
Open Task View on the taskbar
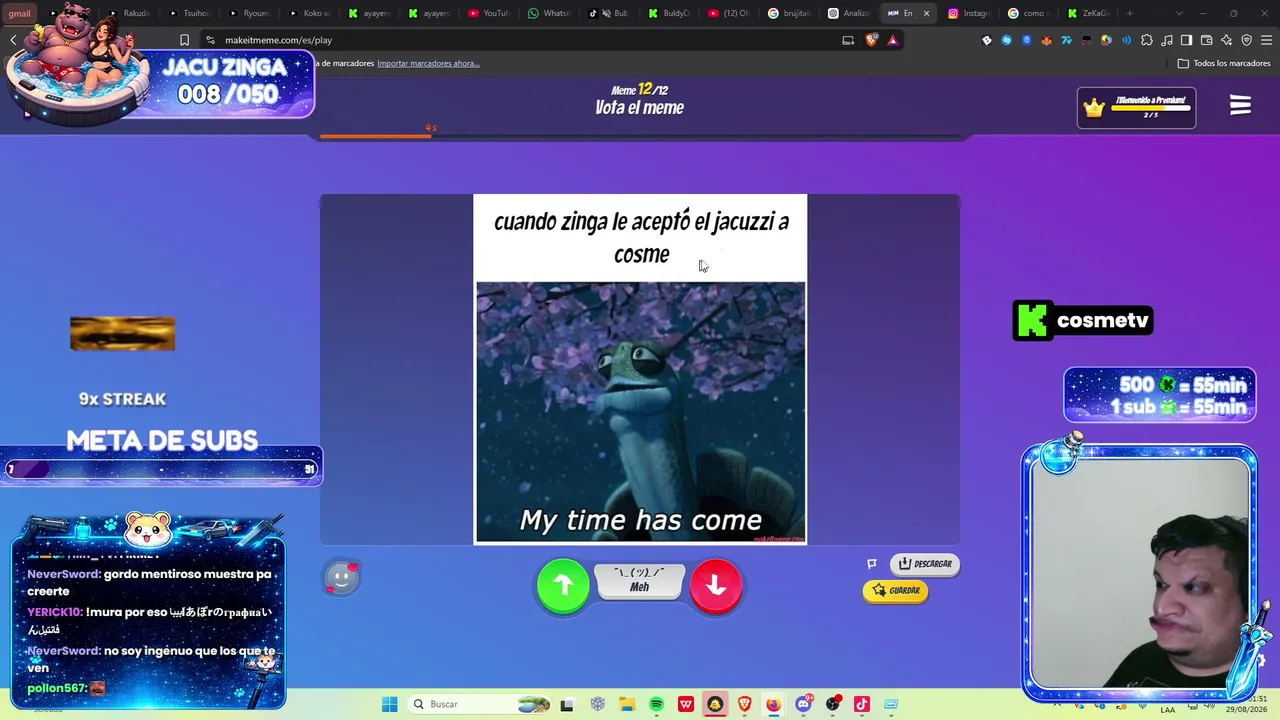(x=567, y=704)
